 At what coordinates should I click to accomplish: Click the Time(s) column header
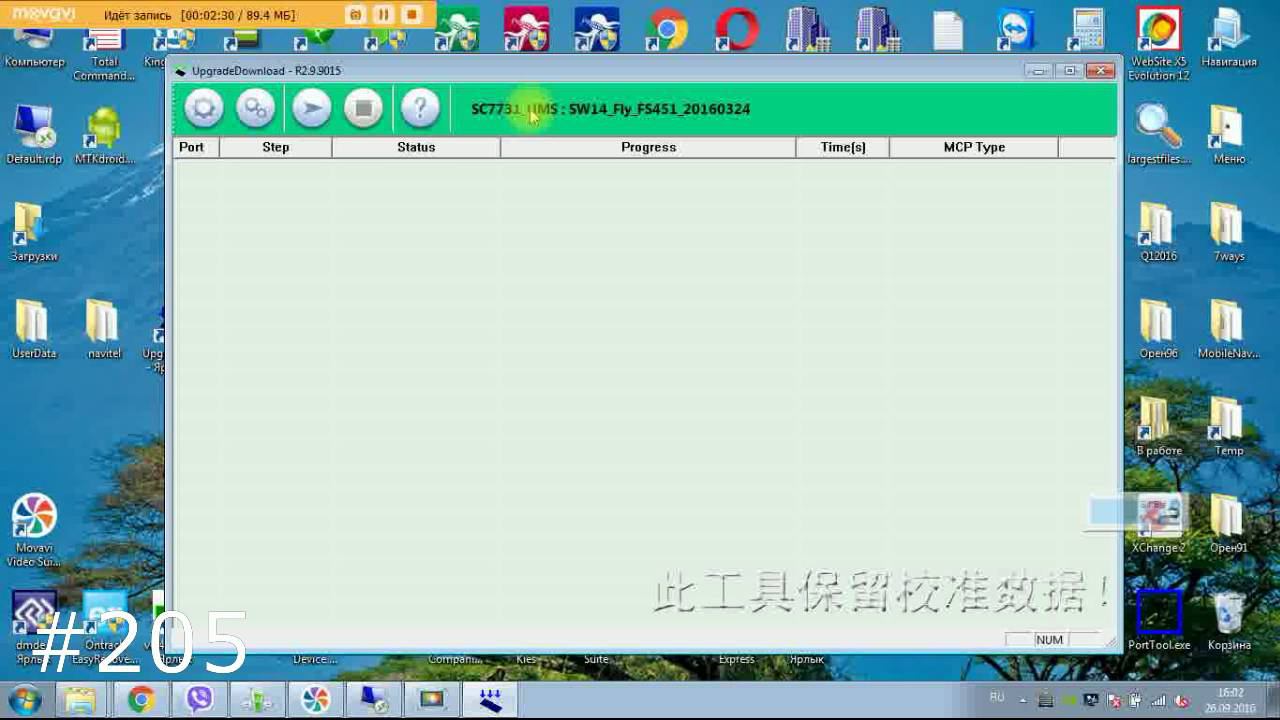842,147
